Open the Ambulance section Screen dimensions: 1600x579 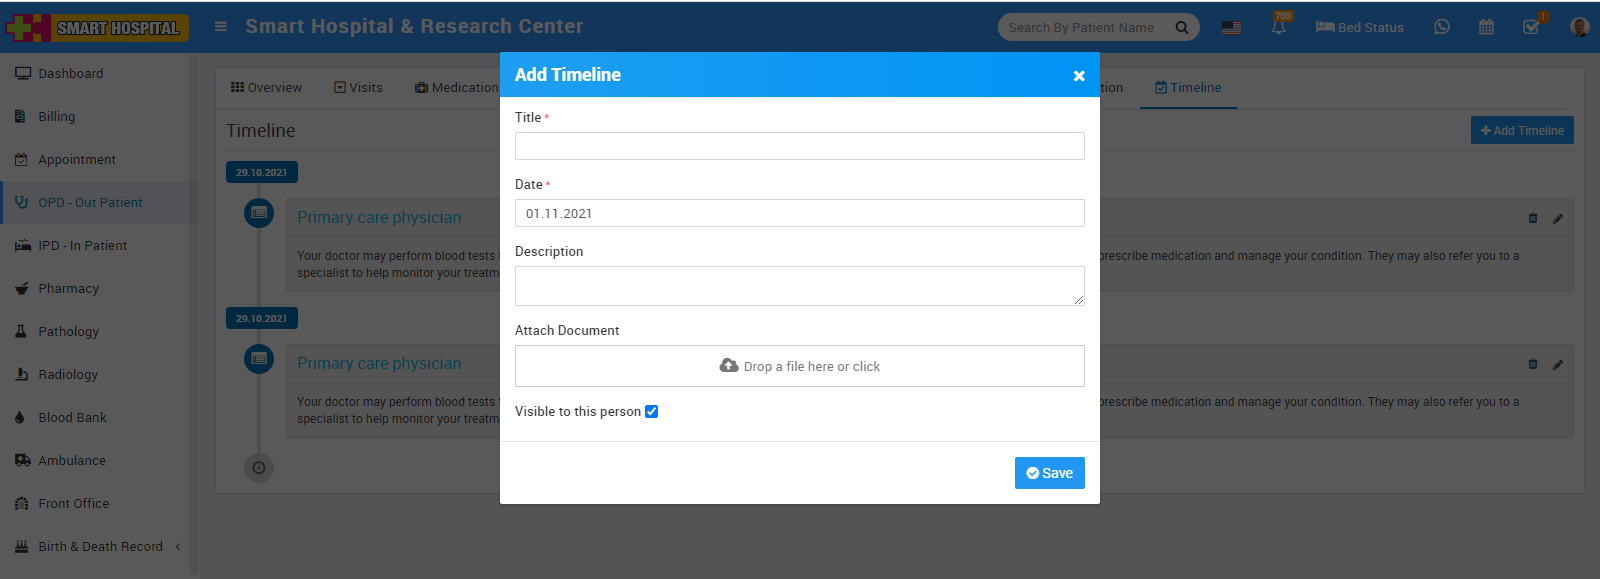coord(71,460)
